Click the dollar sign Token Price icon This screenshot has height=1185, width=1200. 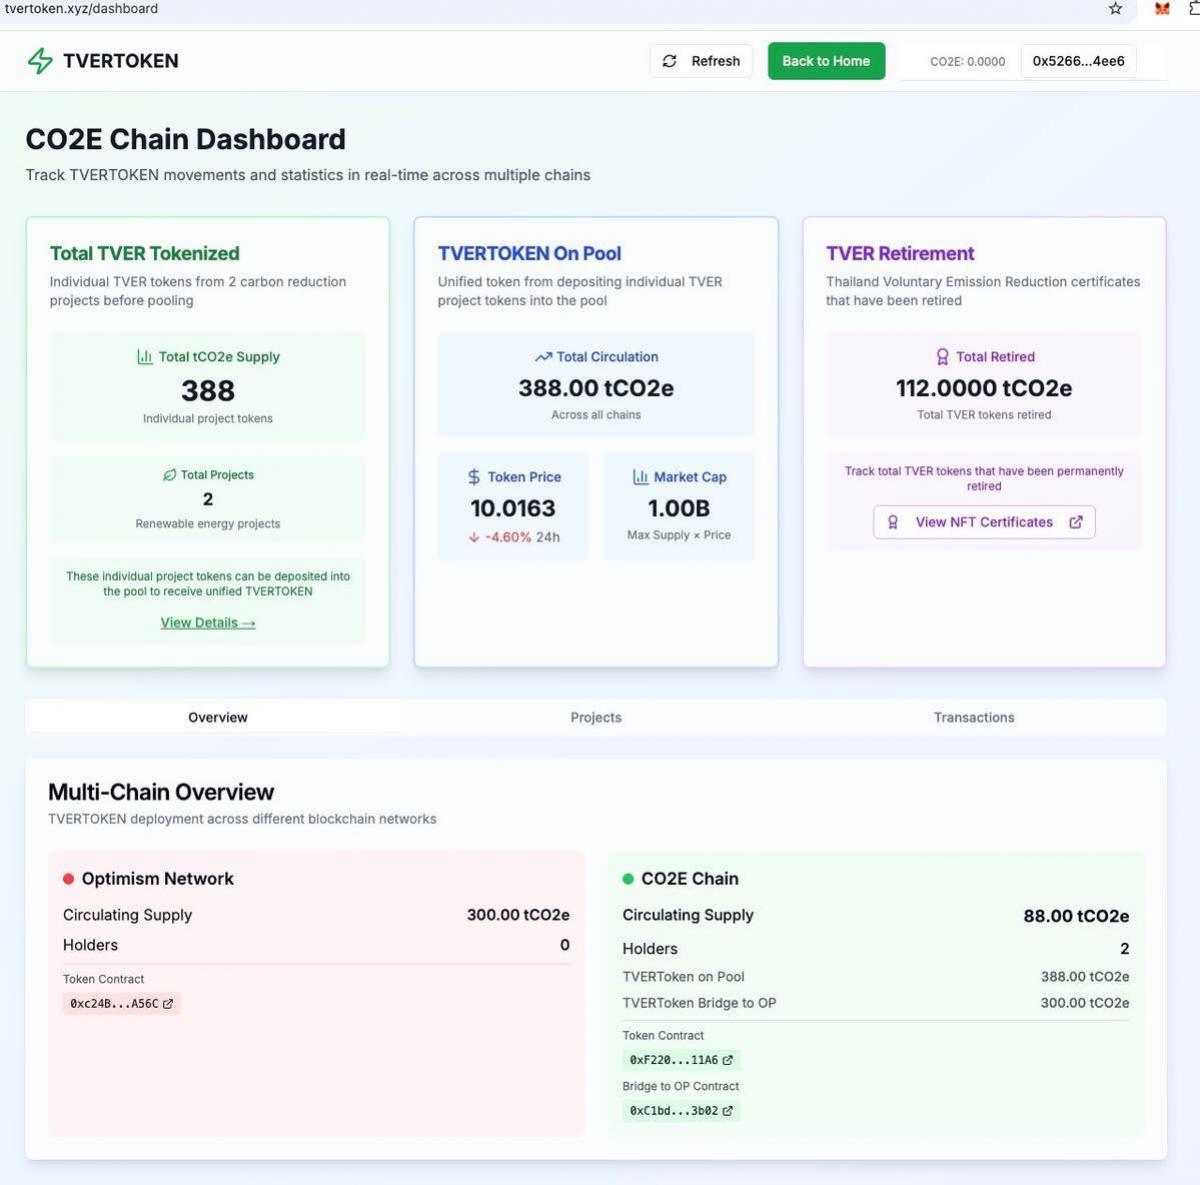click(x=474, y=477)
